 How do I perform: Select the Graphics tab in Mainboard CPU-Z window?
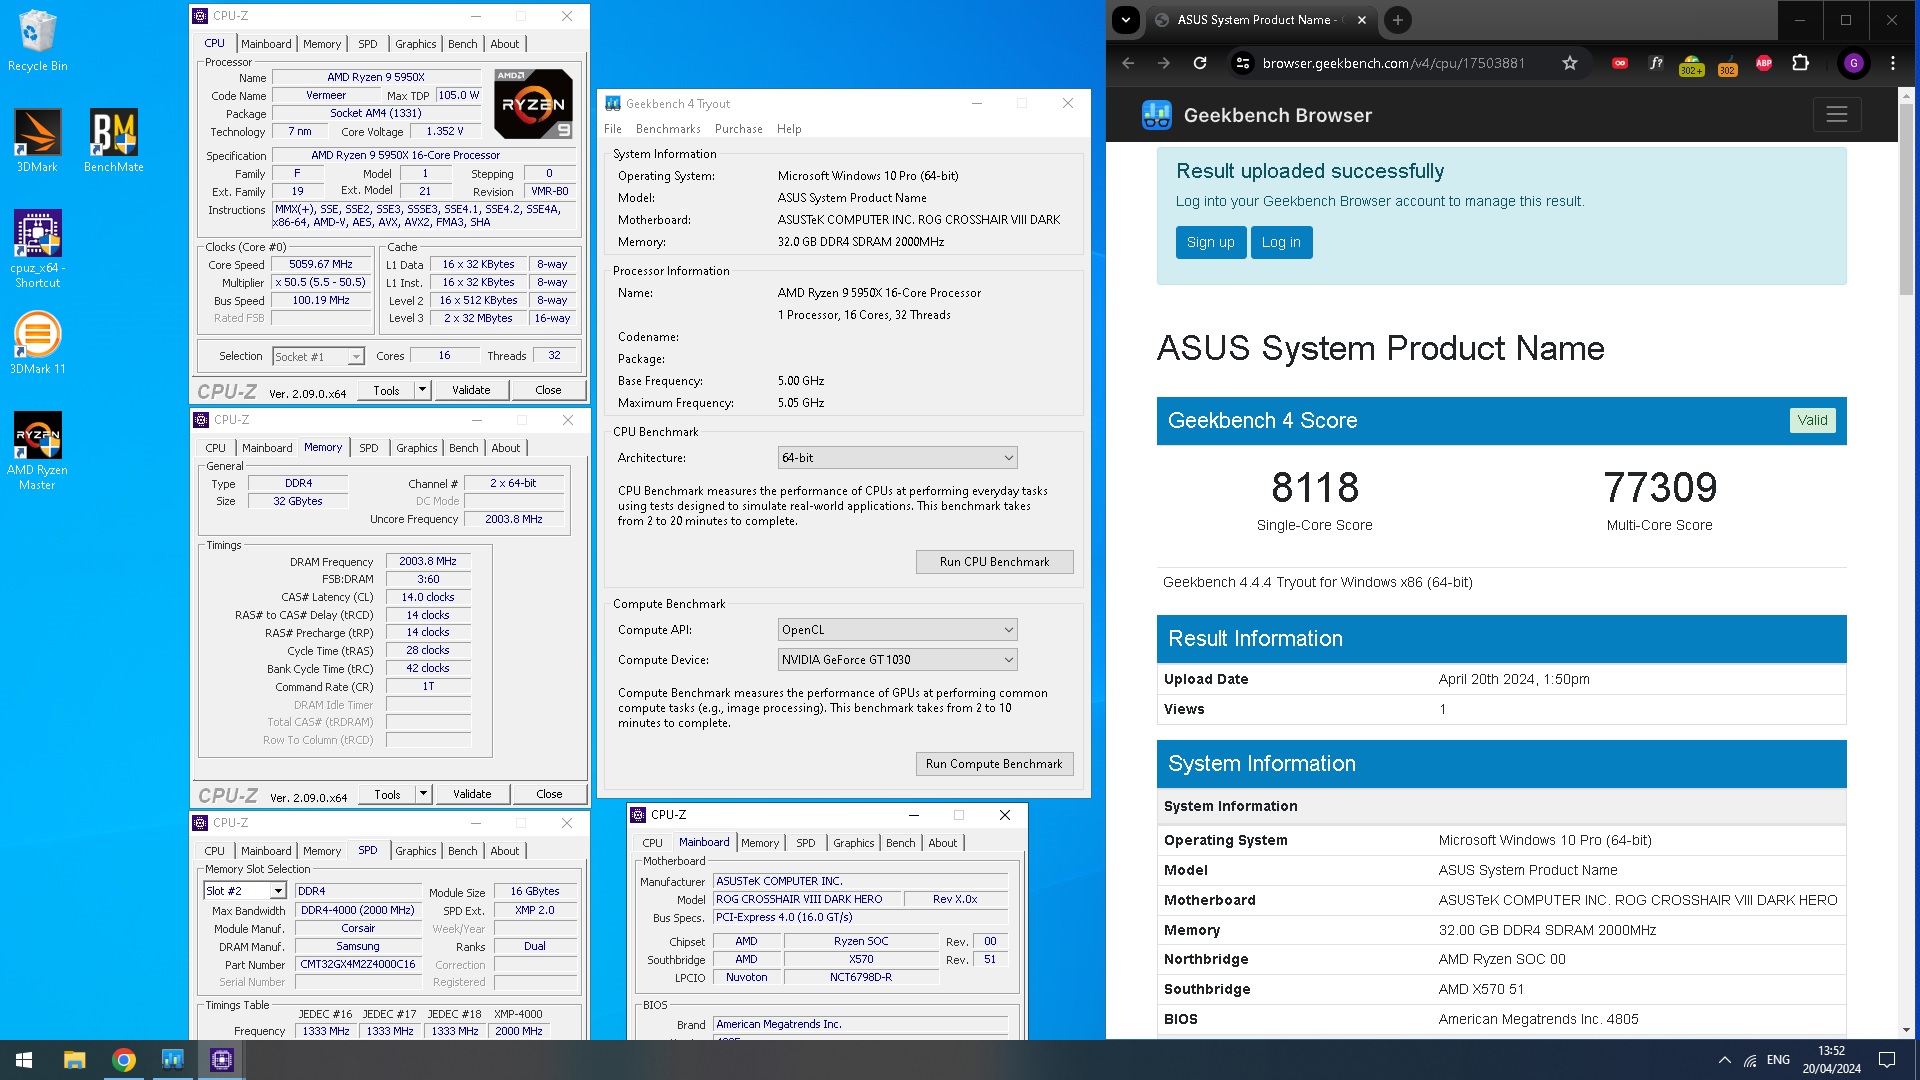(853, 843)
